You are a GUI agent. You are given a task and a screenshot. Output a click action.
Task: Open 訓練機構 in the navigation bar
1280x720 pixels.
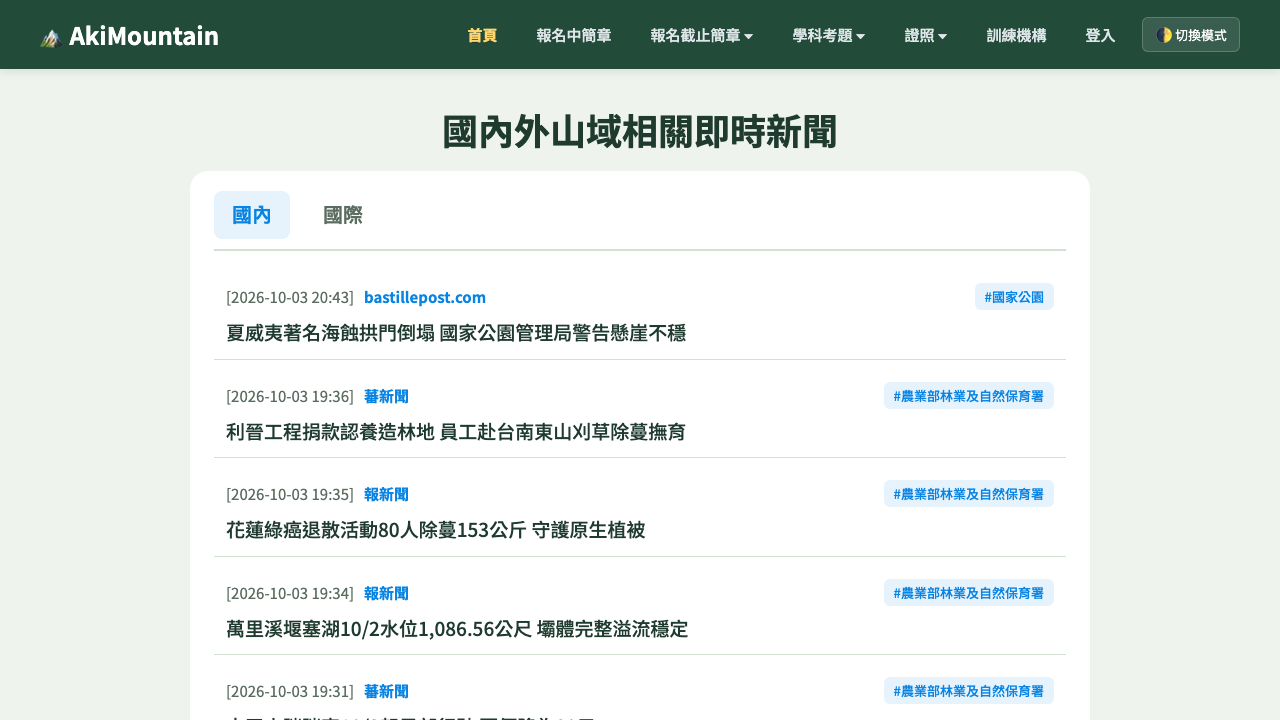tap(1016, 35)
